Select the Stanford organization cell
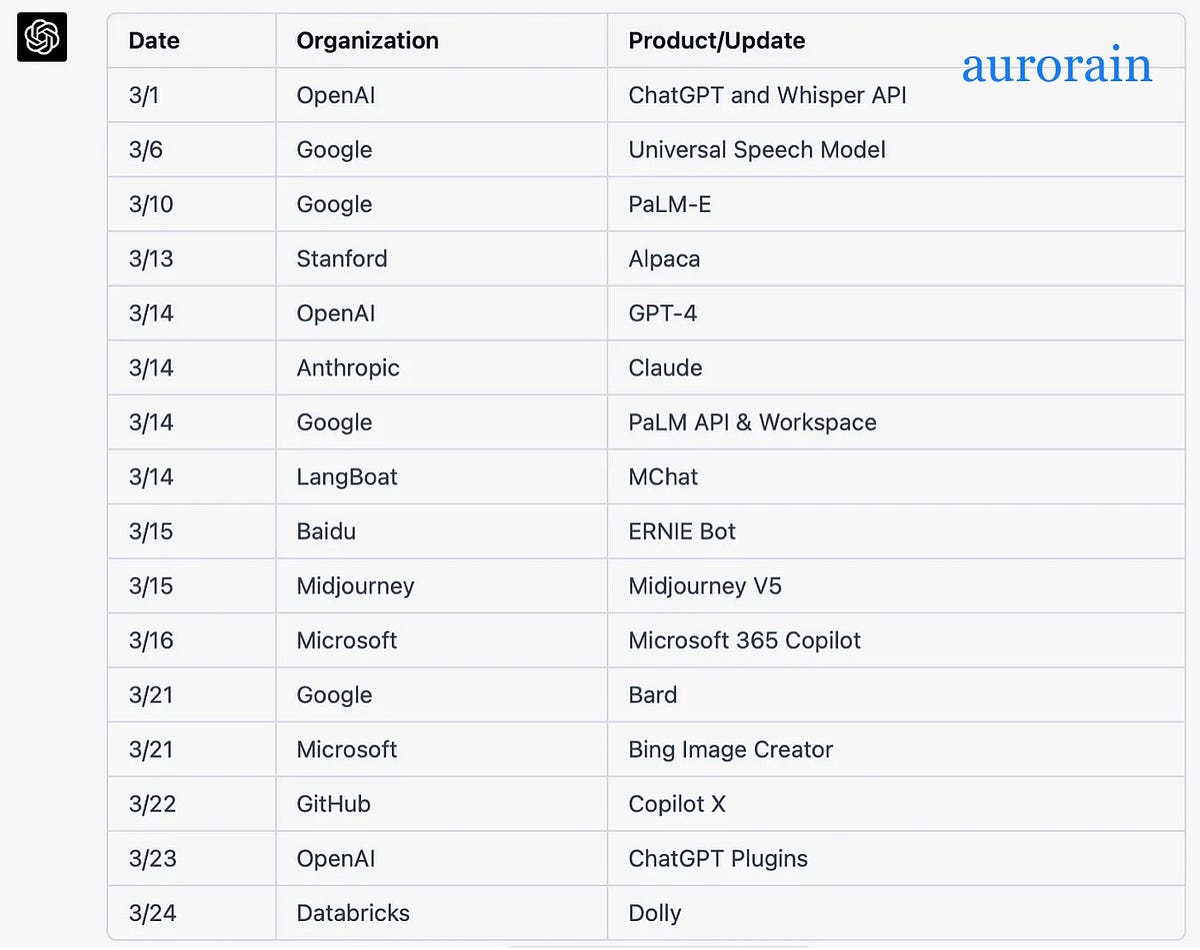The width and height of the screenshot is (1200, 950). [x=342, y=259]
